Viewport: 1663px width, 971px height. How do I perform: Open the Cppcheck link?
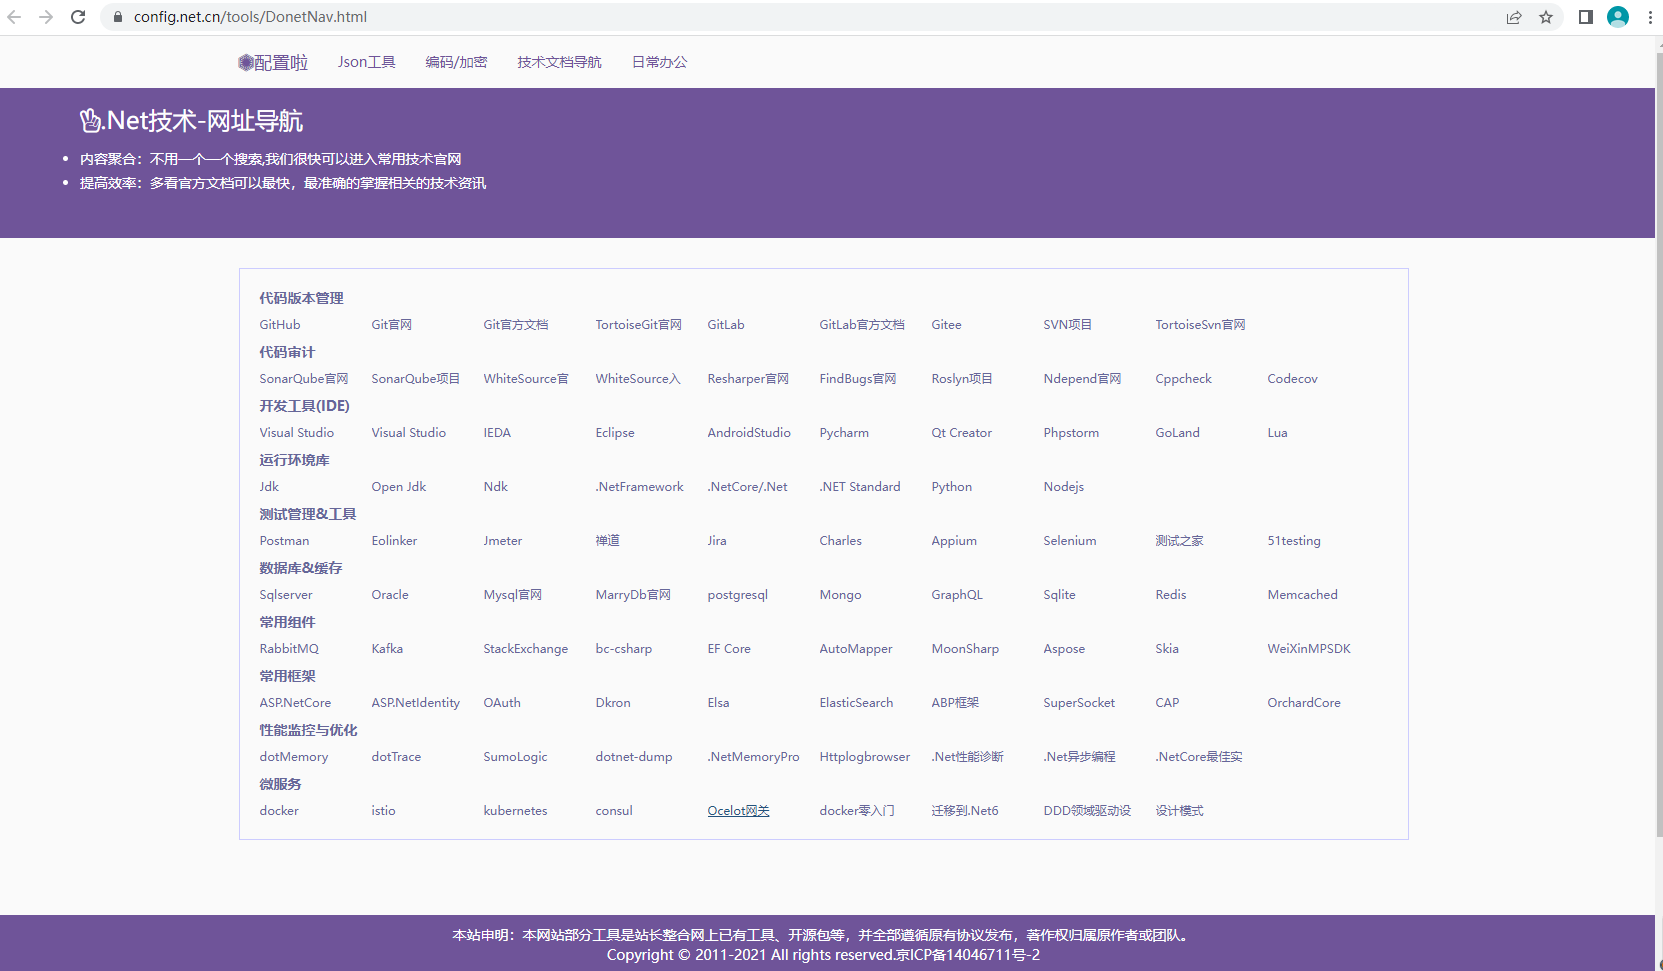[1183, 379]
